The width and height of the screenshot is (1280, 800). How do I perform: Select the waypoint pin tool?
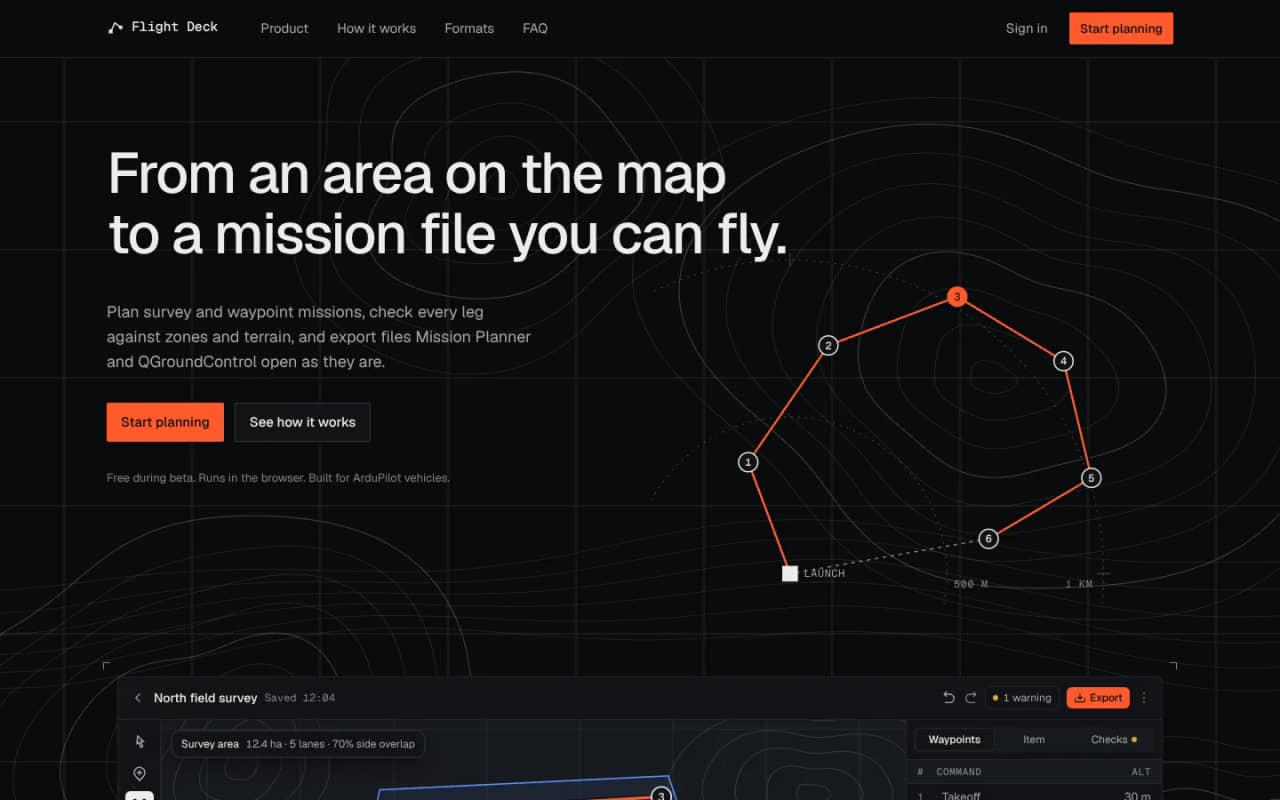[139, 773]
